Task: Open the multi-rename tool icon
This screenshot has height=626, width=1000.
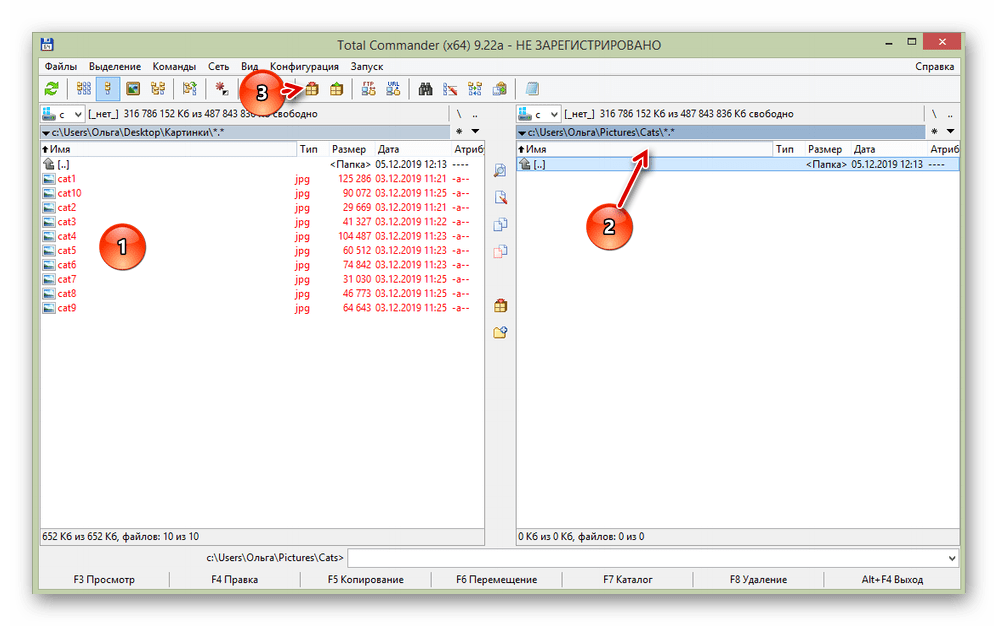Action: pyautogui.click(x=450, y=89)
